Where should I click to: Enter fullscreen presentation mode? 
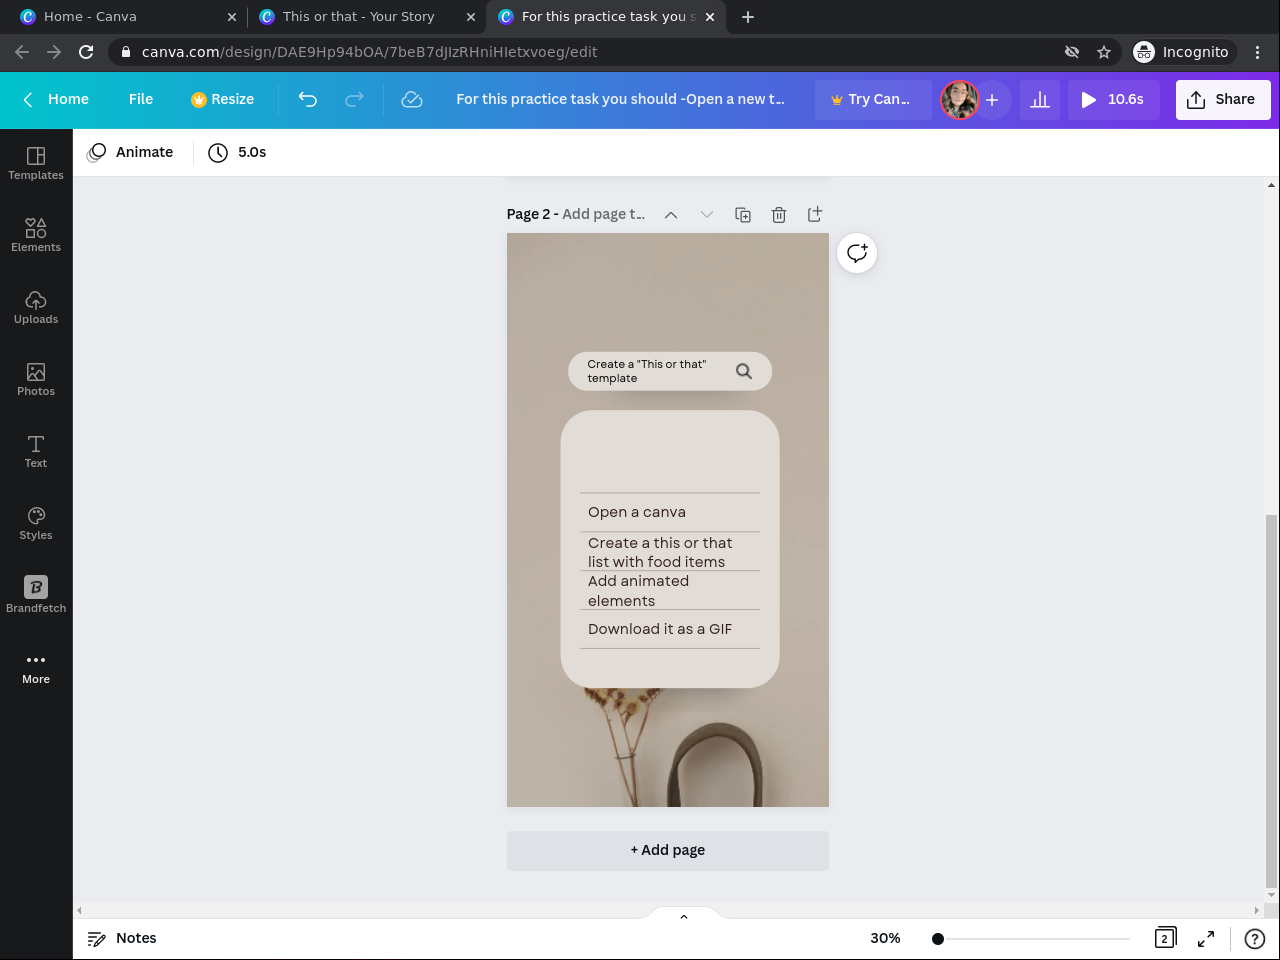(1206, 938)
